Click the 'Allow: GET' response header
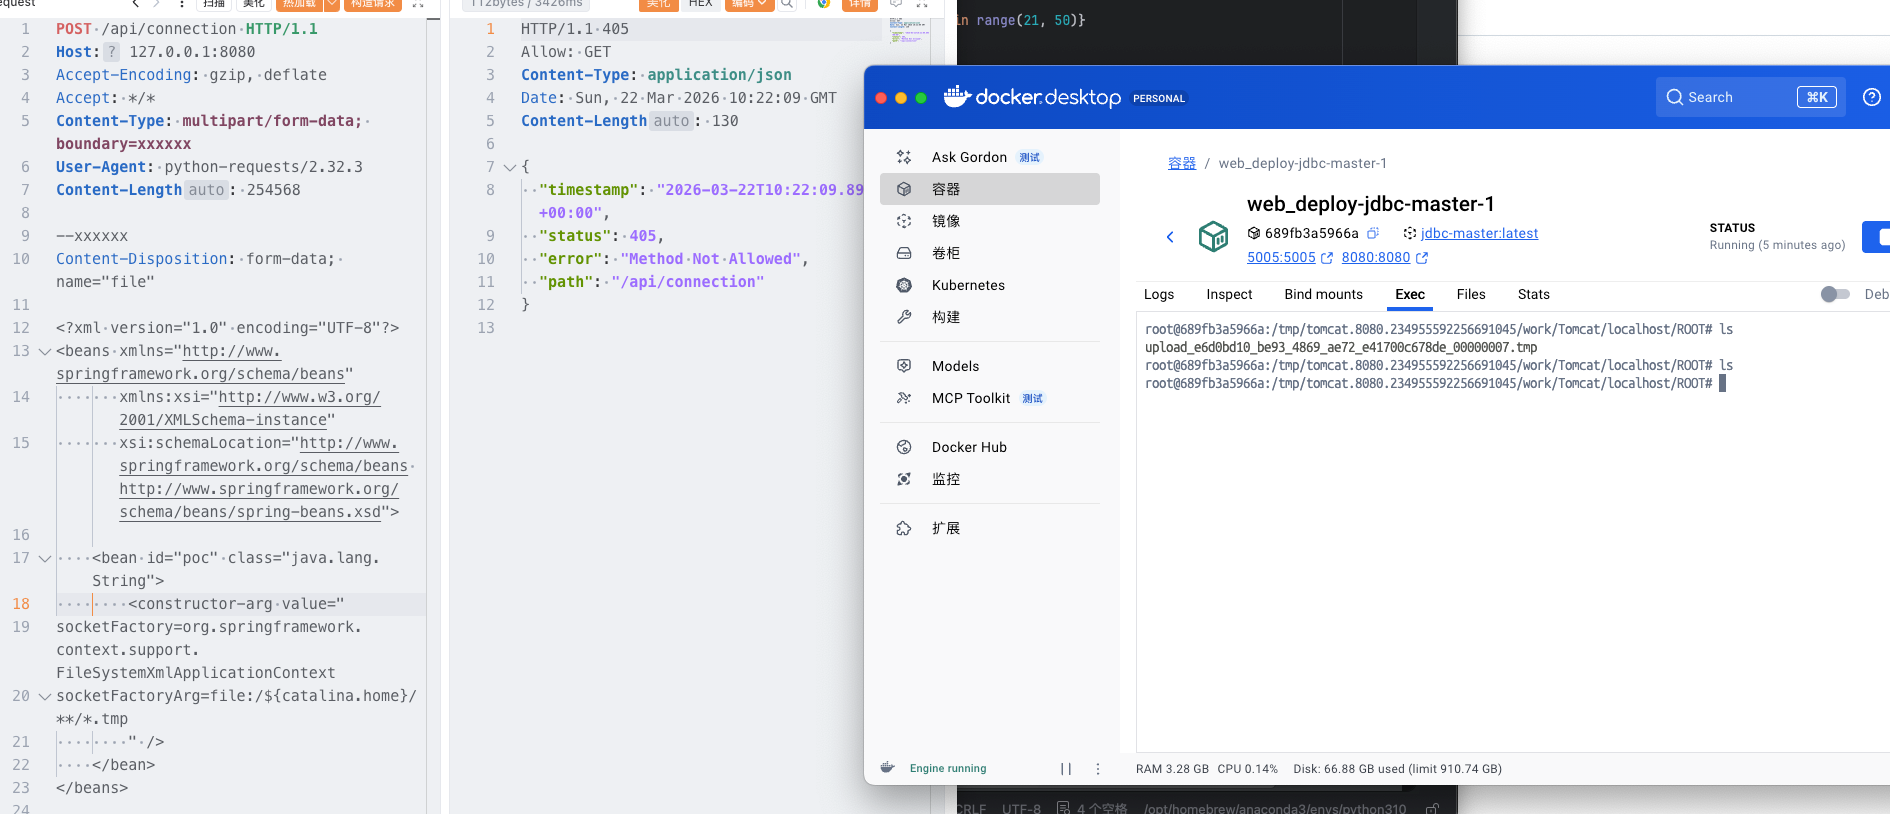This screenshot has width=1890, height=814. pos(566,52)
